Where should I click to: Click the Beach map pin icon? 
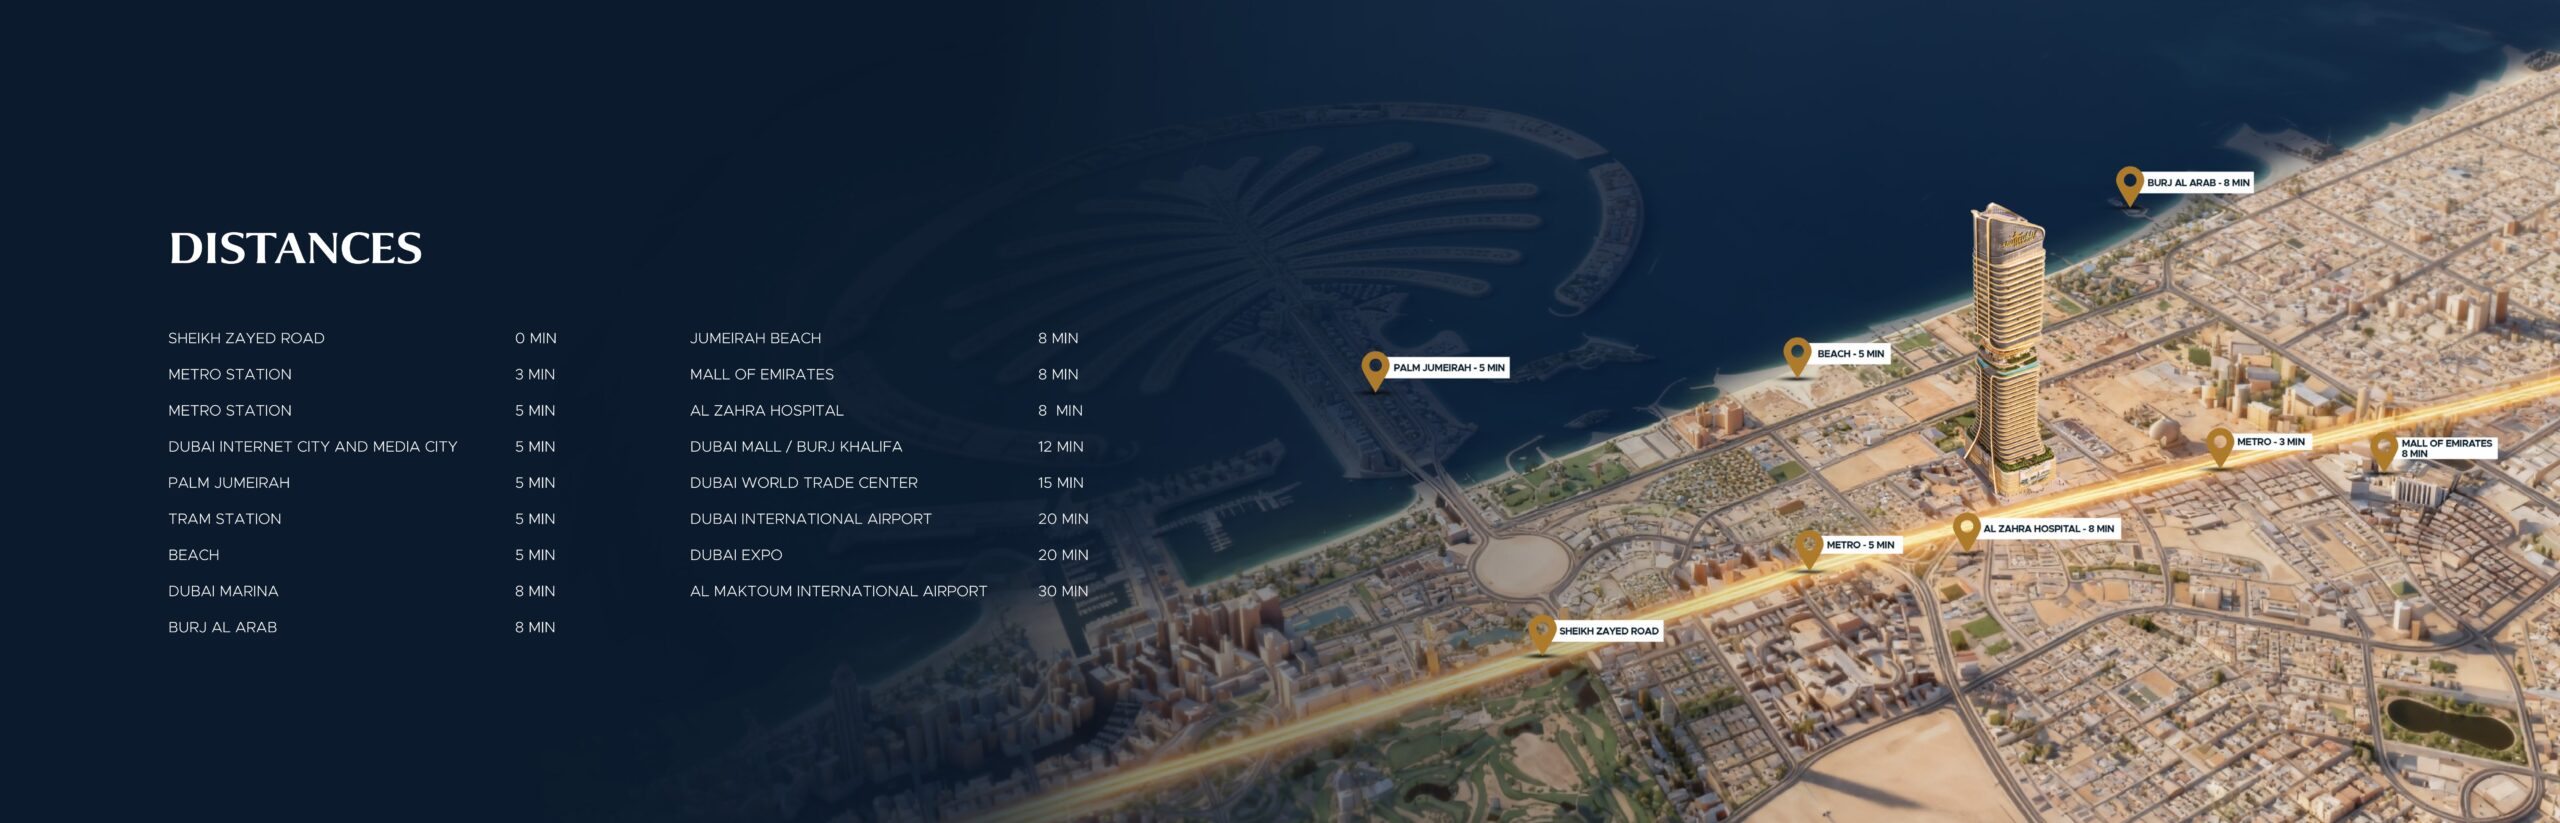tap(1797, 354)
